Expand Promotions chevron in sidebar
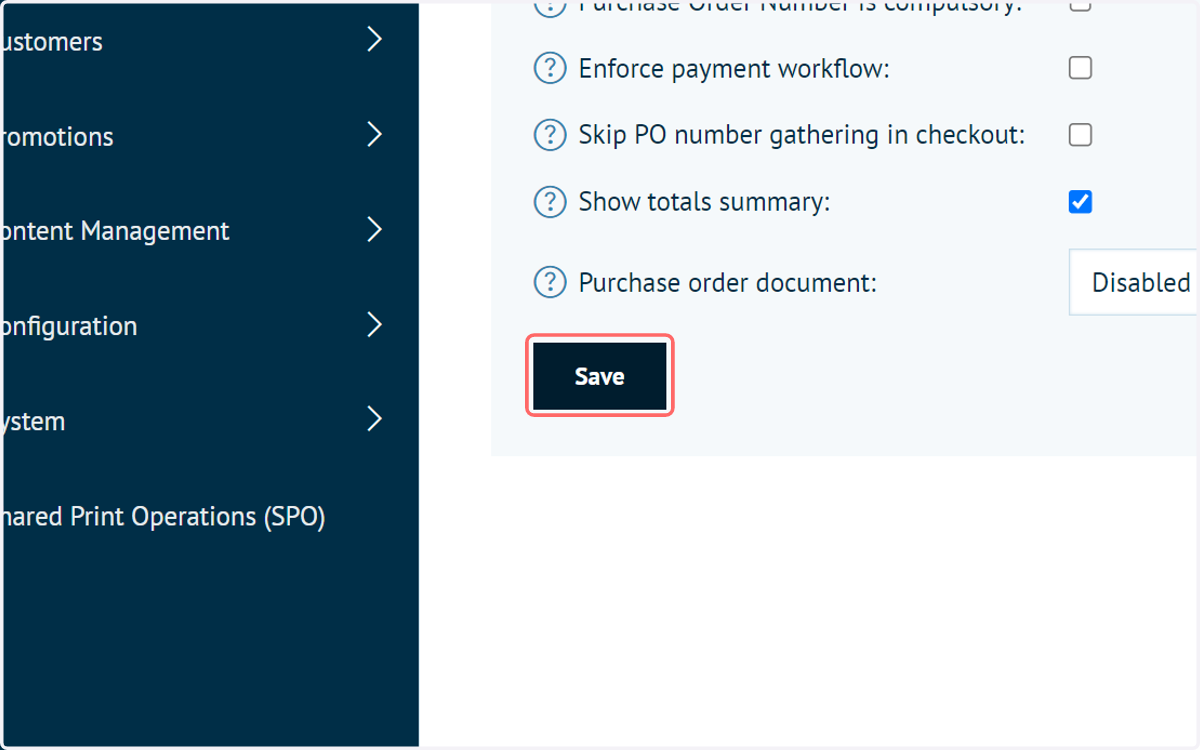 [x=375, y=135]
